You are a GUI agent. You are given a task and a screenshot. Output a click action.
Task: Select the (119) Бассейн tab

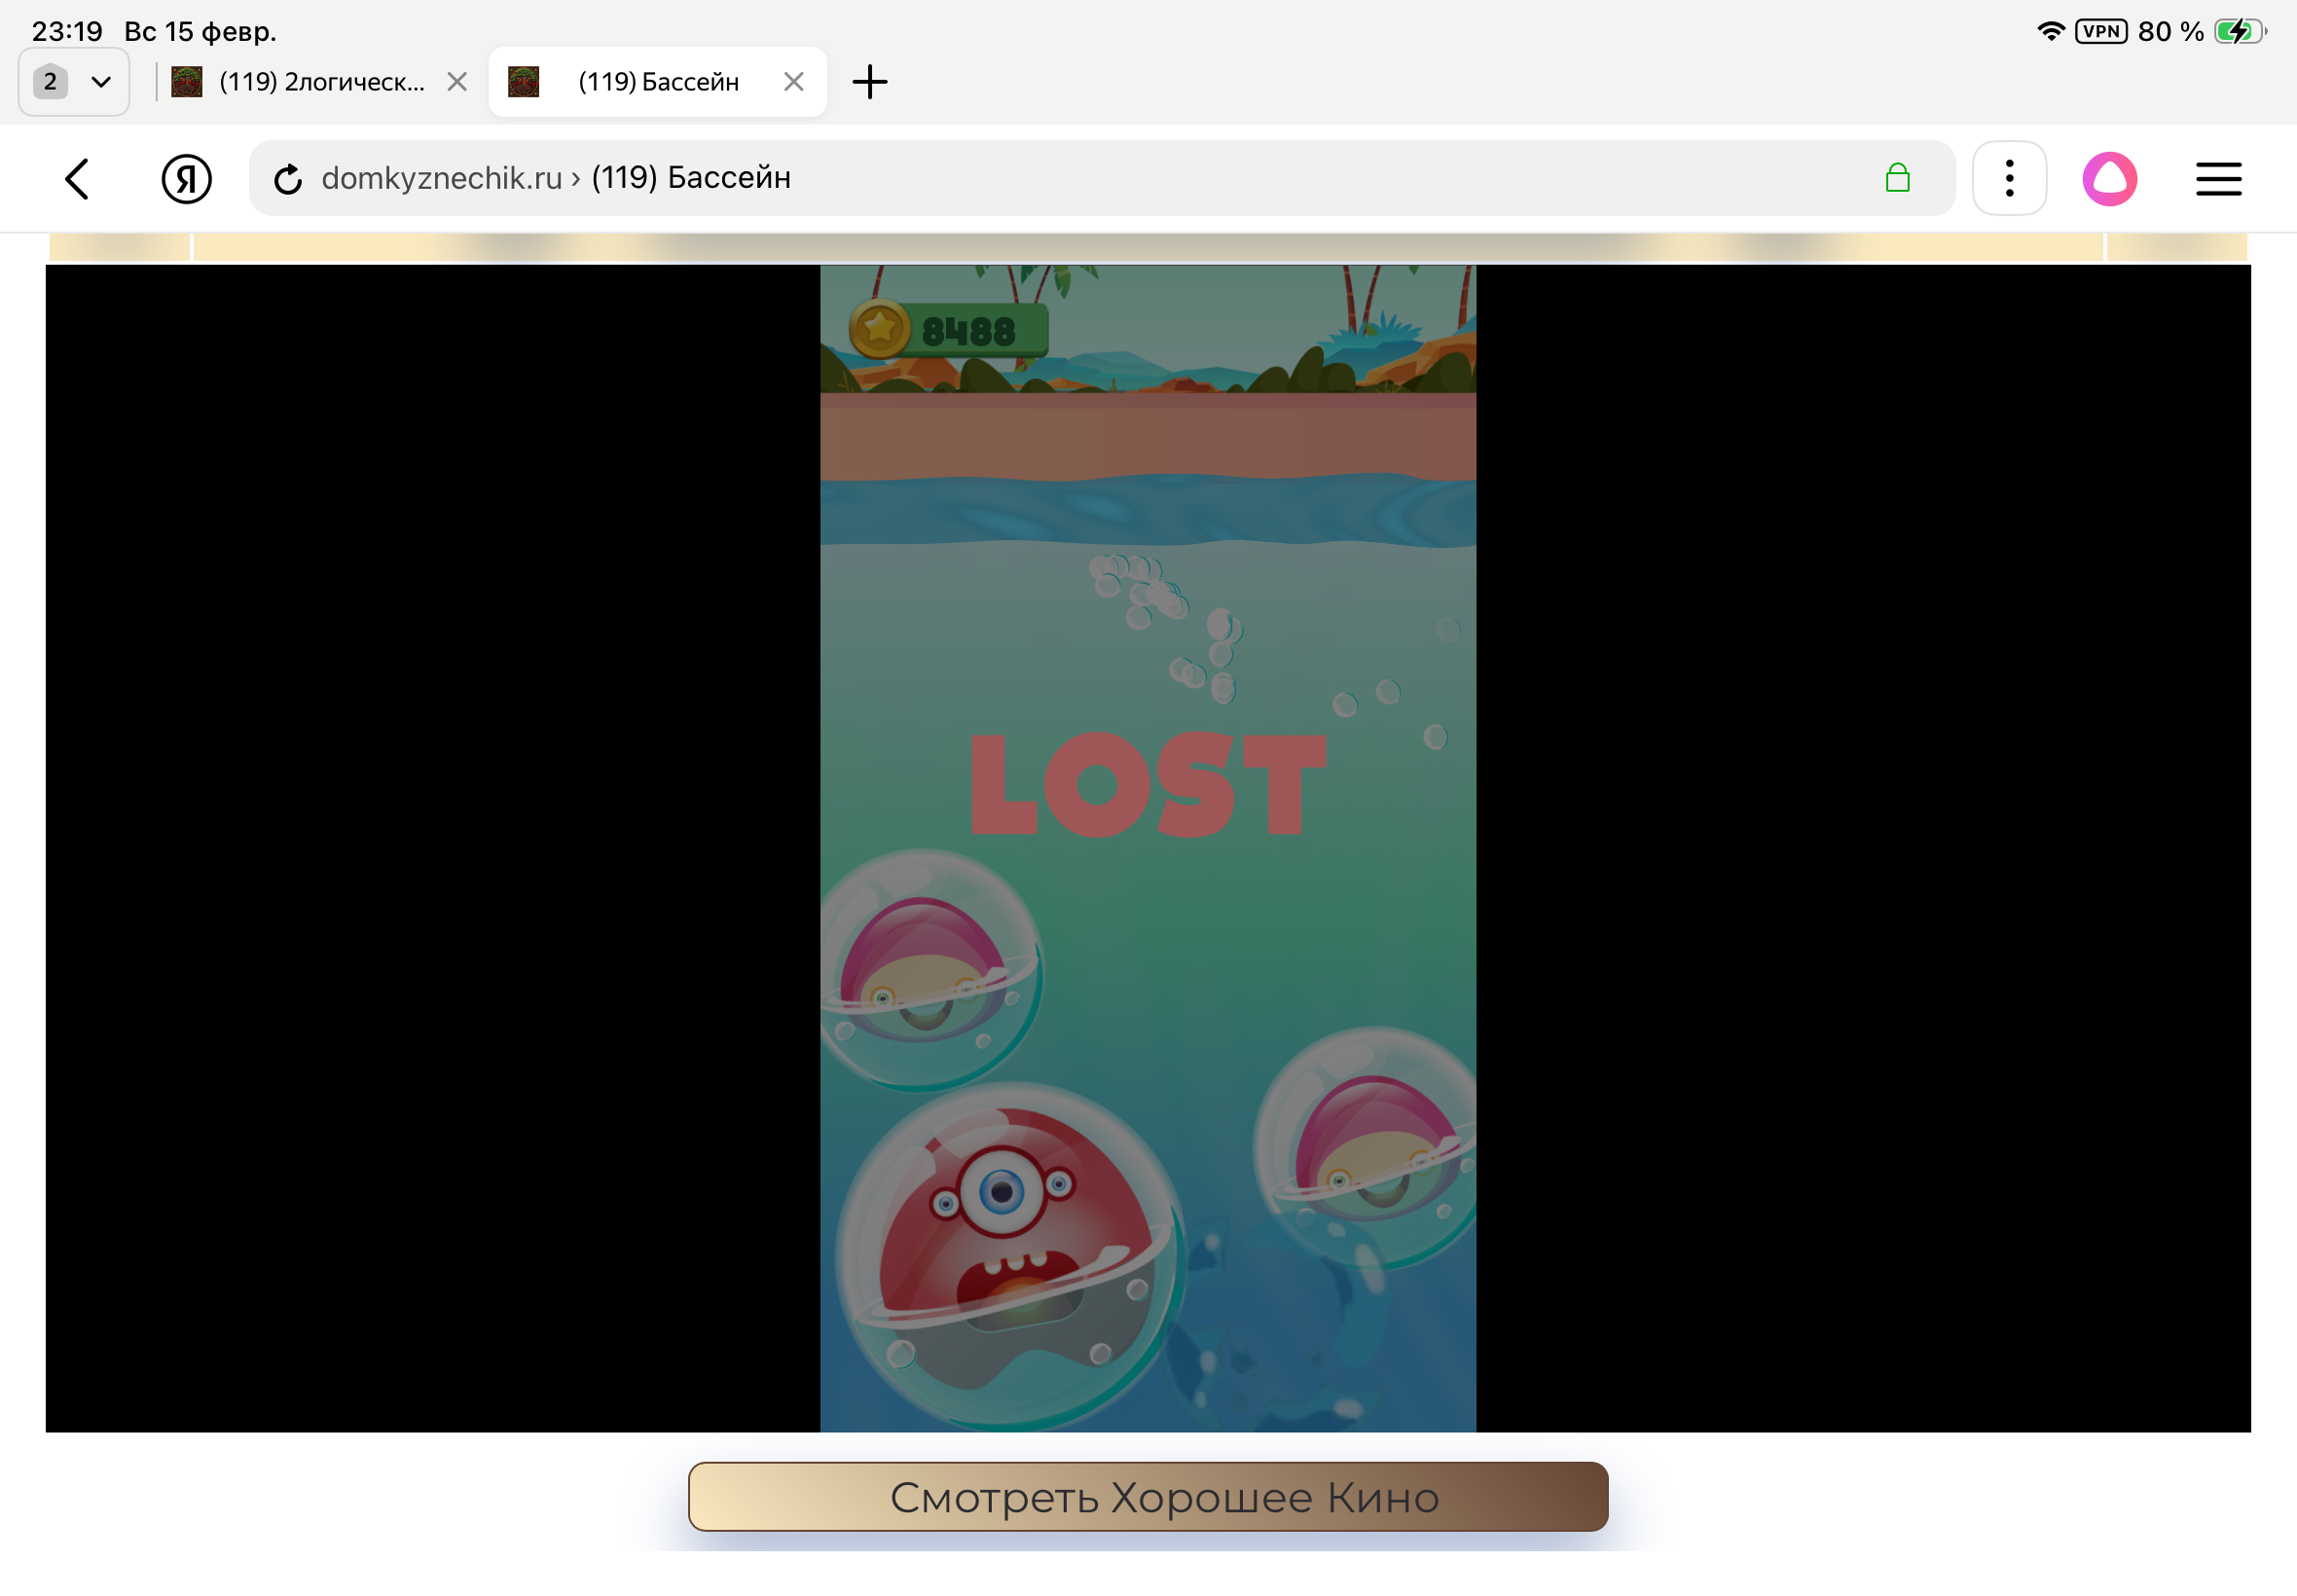pos(657,82)
